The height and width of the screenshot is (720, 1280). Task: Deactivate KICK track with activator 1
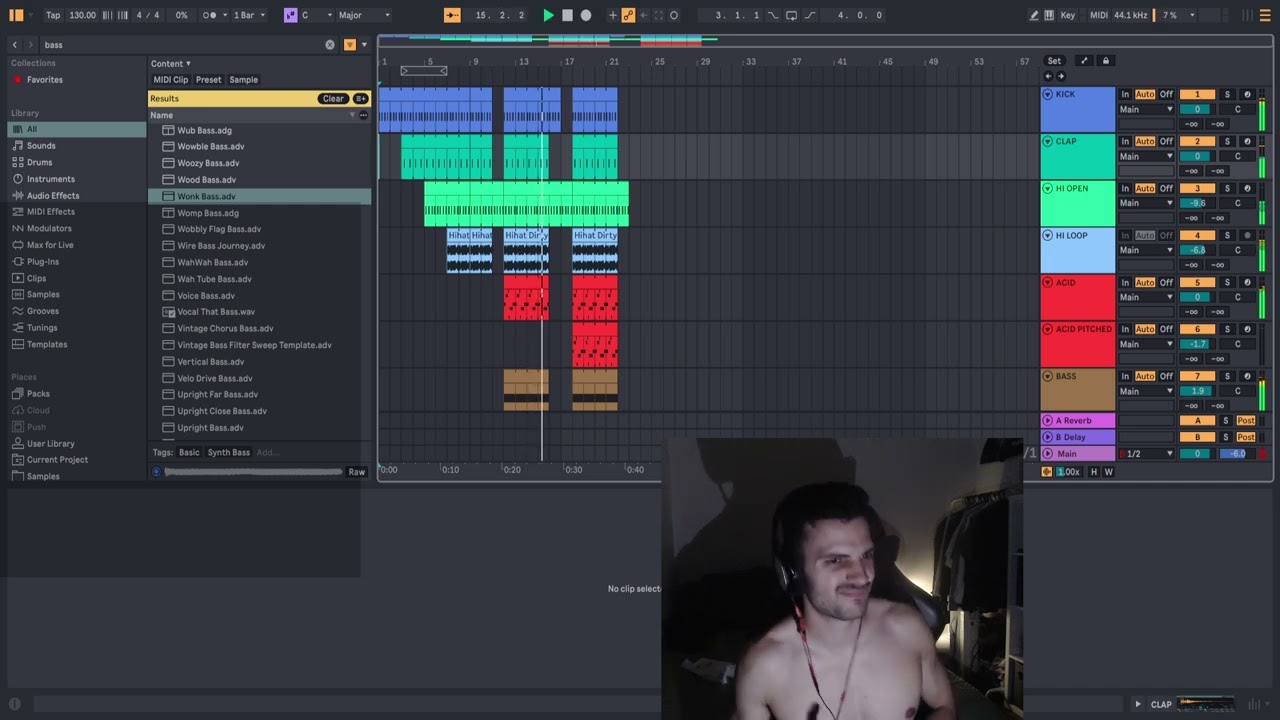pos(1197,94)
